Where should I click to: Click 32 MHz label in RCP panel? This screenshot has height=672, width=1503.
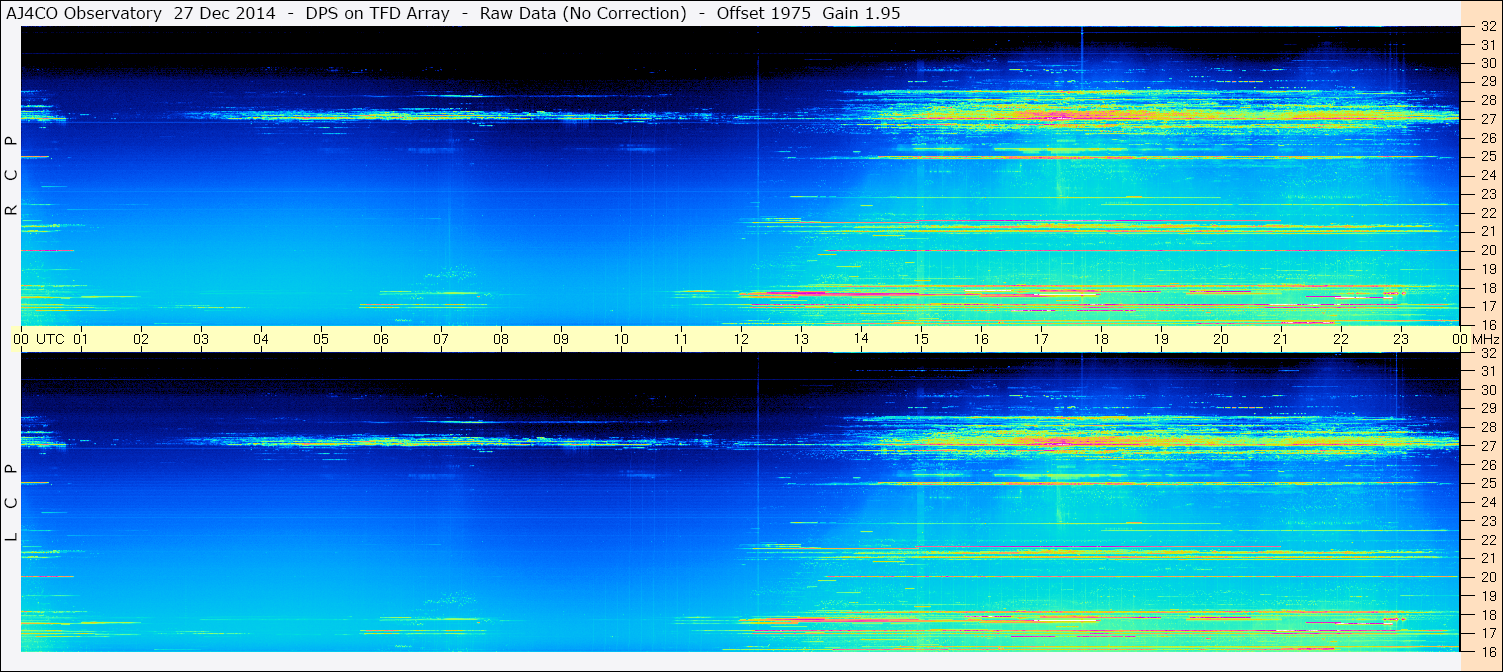pos(1488,27)
